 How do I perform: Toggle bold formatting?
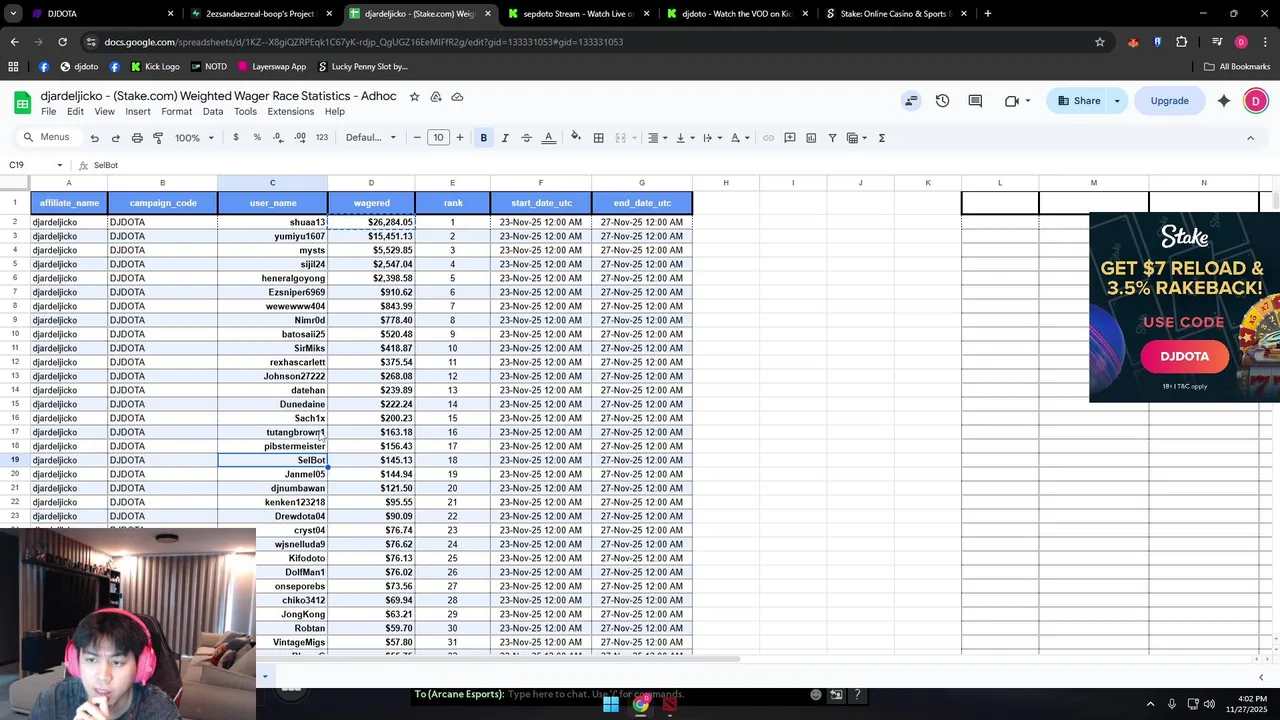coord(483,138)
